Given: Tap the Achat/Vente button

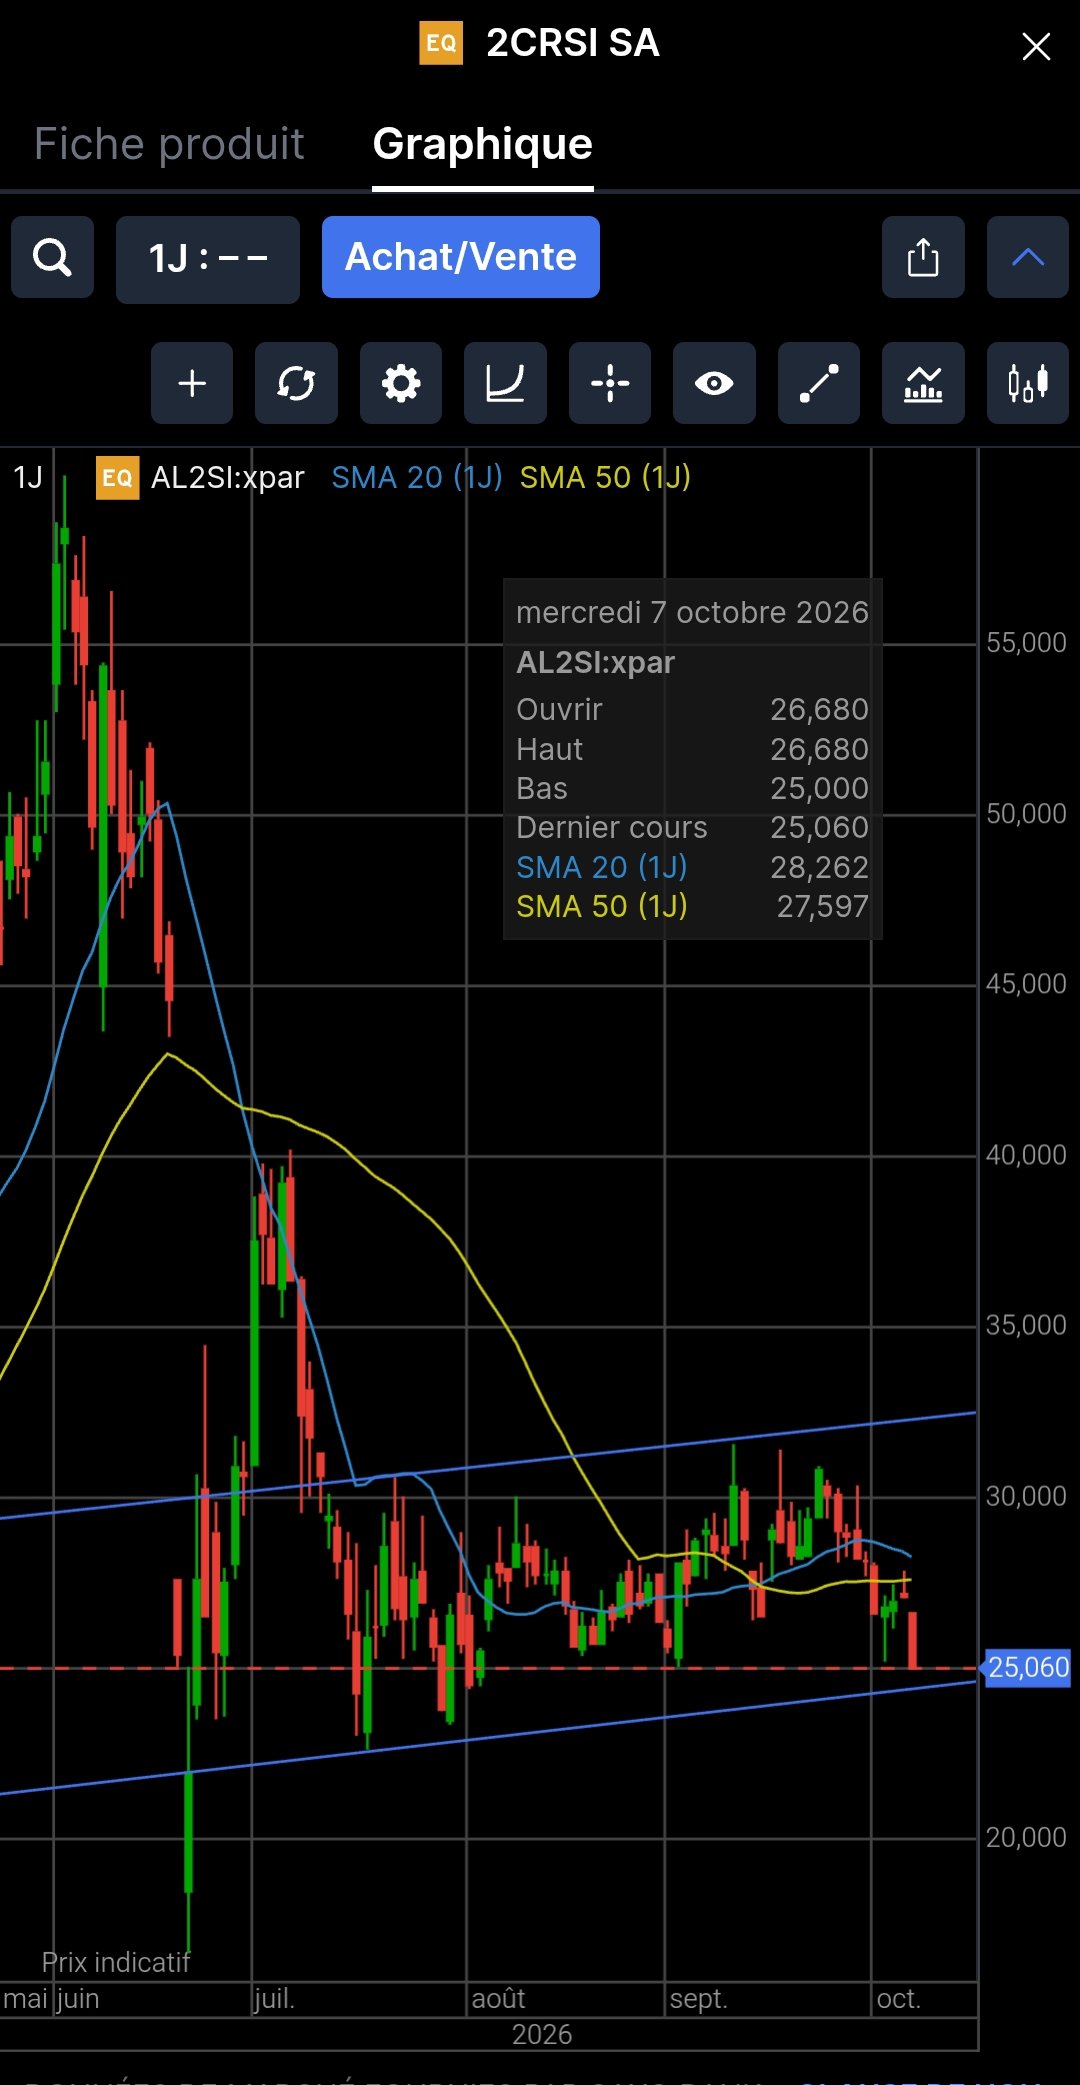Looking at the screenshot, I should pos(461,257).
